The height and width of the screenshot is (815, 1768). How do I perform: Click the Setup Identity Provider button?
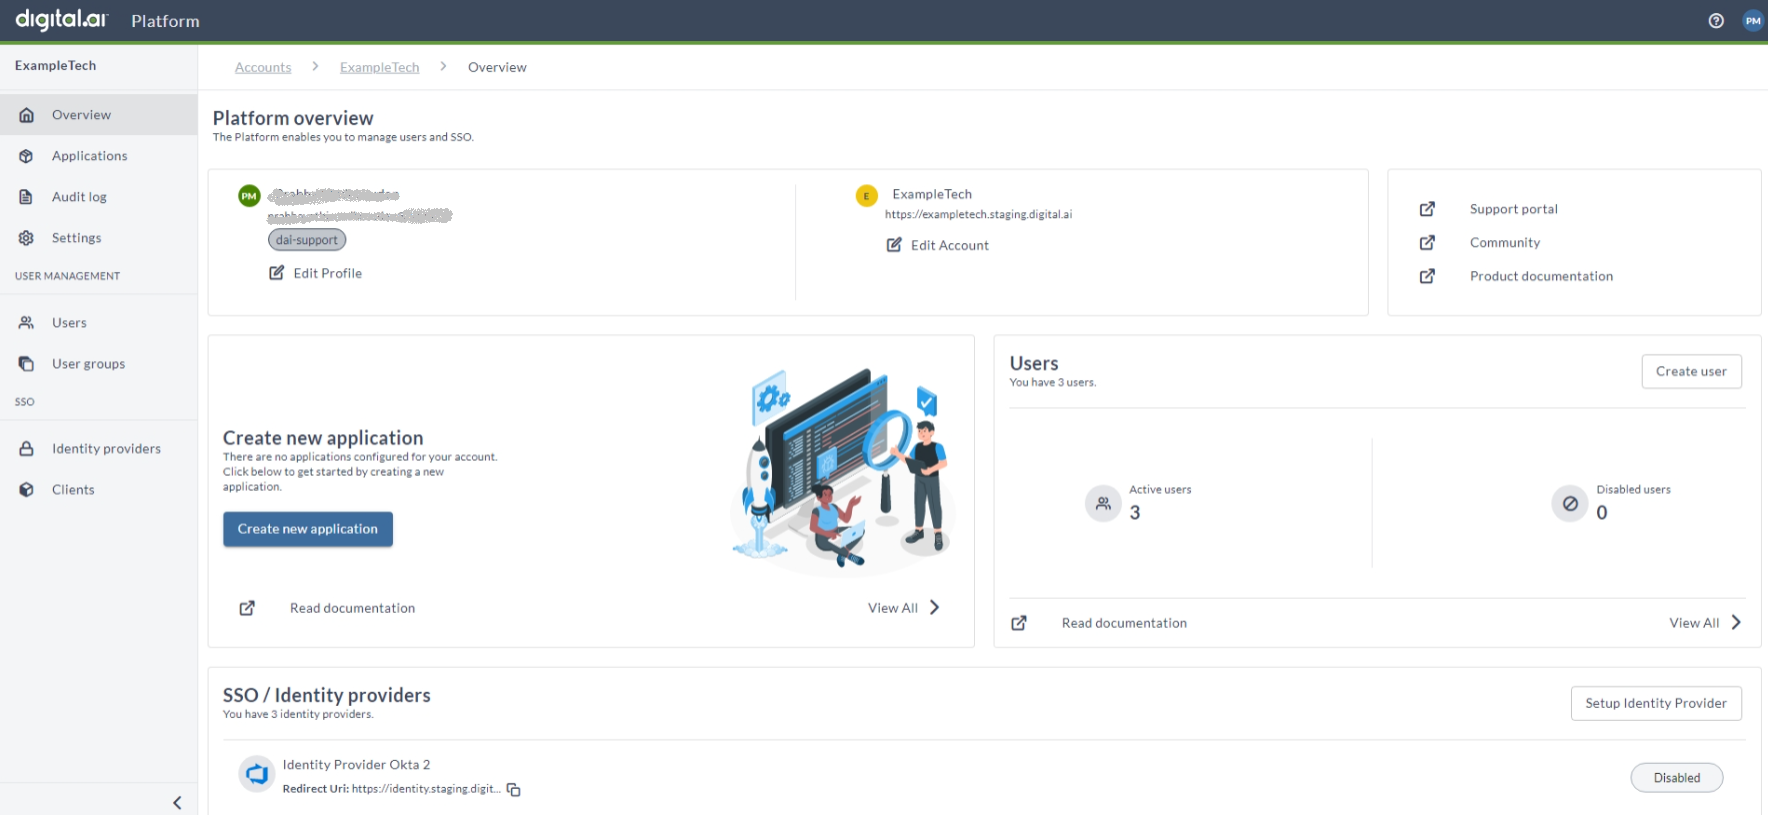[1656, 703]
